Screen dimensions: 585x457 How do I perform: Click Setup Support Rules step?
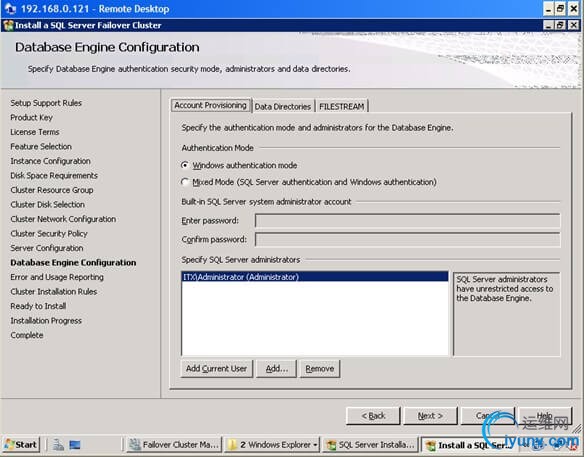tap(46, 103)
